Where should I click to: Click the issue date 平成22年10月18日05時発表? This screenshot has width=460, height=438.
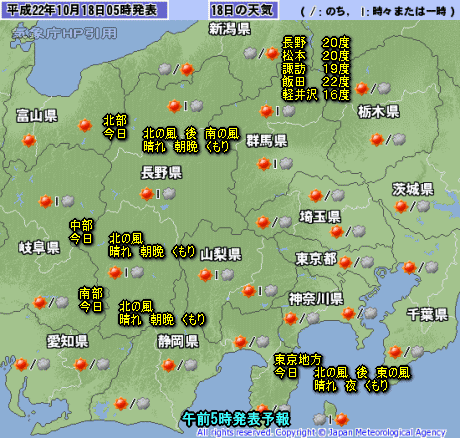pos(82,10)
